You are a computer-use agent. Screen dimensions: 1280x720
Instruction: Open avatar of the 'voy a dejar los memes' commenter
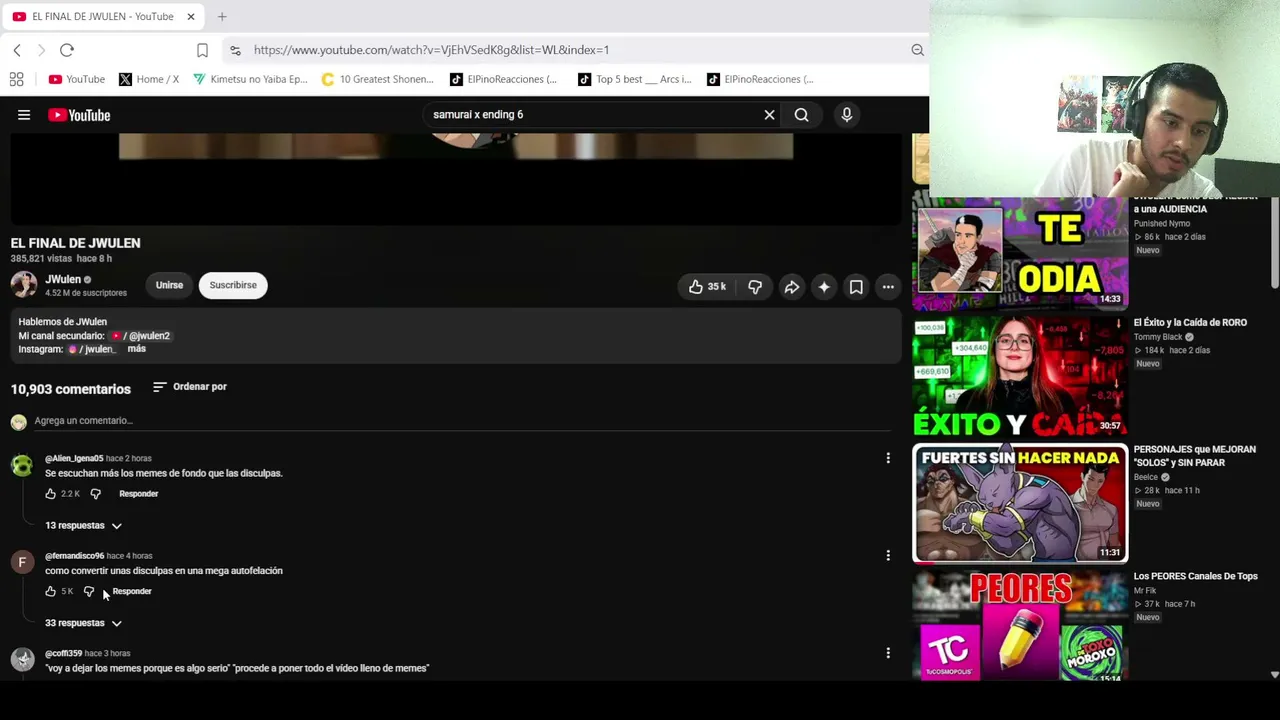[22, 659]
